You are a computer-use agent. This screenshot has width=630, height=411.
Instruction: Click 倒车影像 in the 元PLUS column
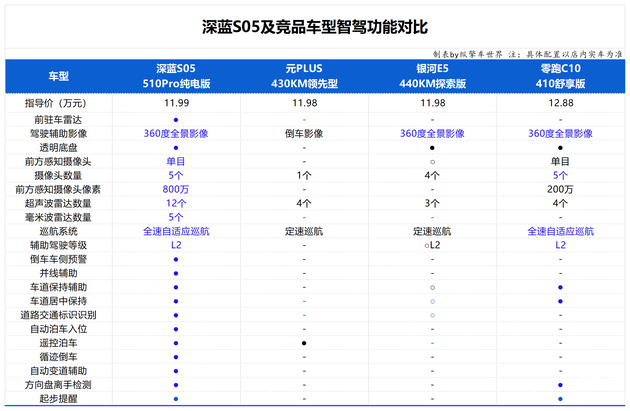(x=304, y=133)
